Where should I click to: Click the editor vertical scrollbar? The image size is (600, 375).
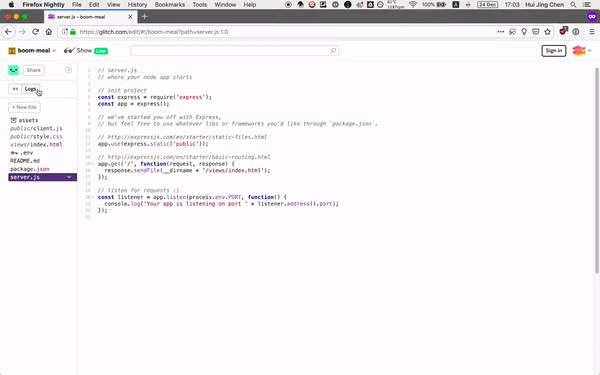point(597,170)
